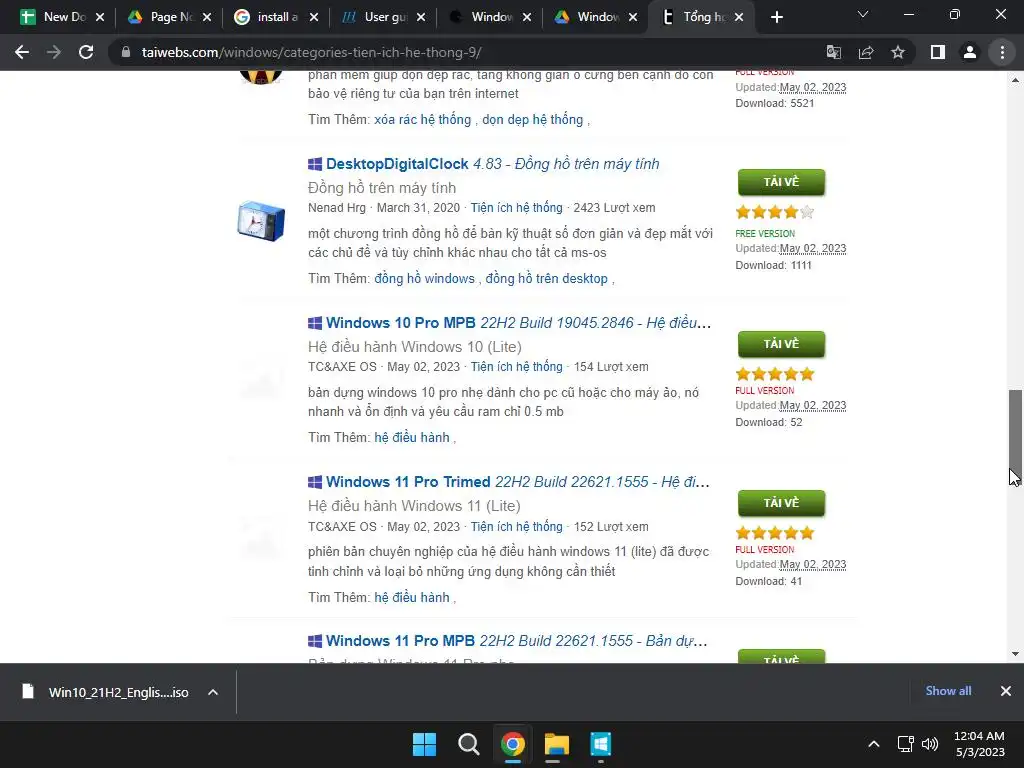Click the blue Windows-logo app taskbar icon
Image resolution: width=1024 pixels, height=768 pixels.
pos(601,744)
